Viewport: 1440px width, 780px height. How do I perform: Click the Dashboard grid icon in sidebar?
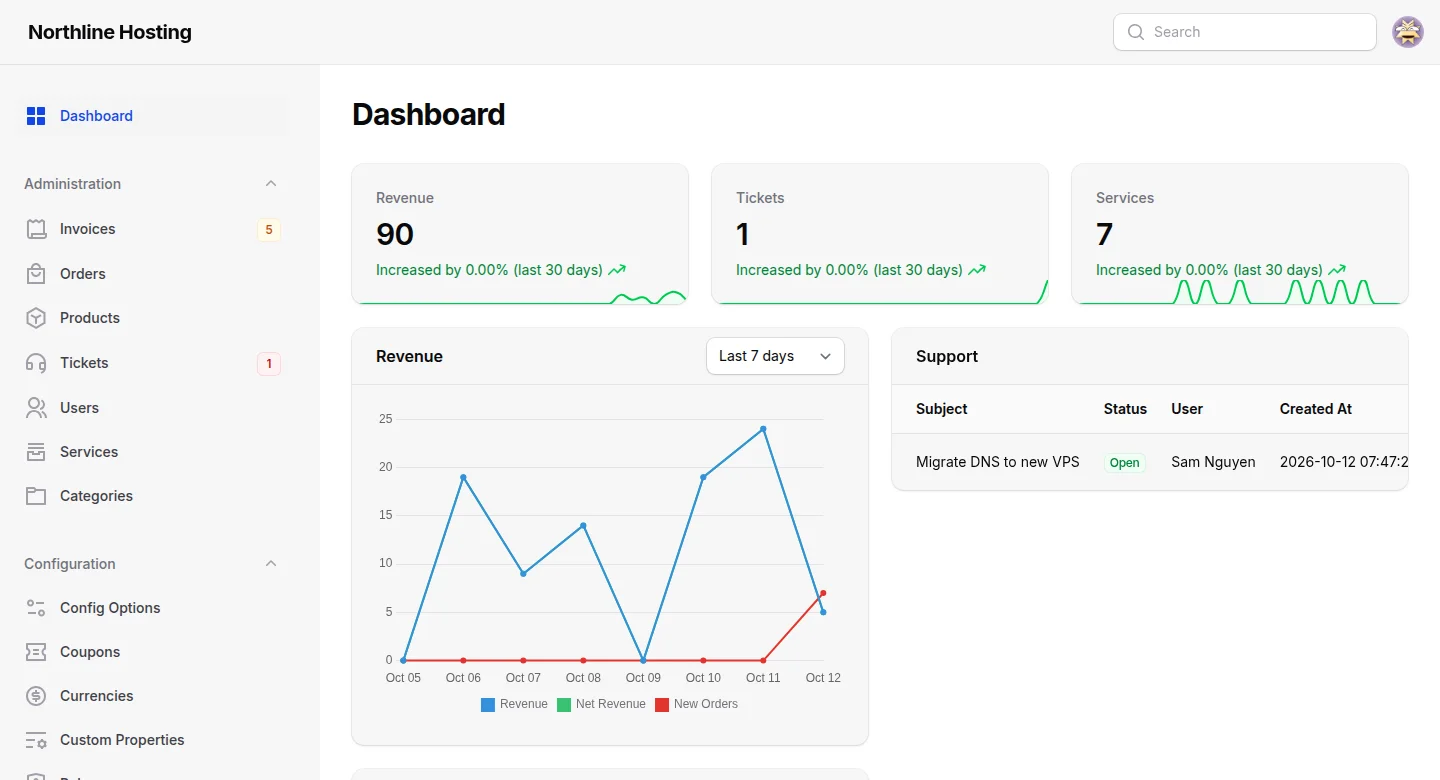pos(36,116)
